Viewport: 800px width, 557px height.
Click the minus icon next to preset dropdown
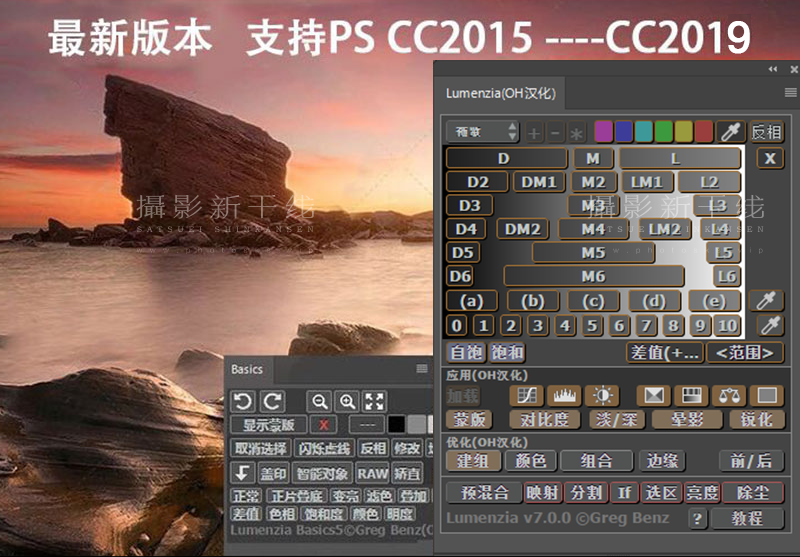pos(556,133)
